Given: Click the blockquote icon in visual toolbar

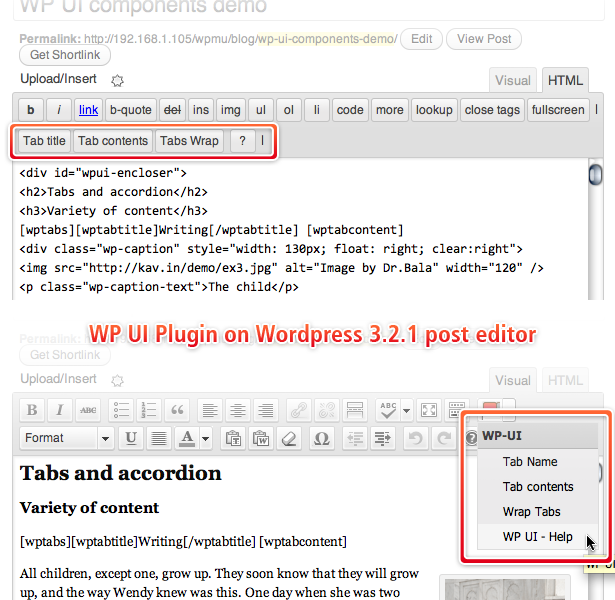Looking at the screenshot, I should 179,410.
